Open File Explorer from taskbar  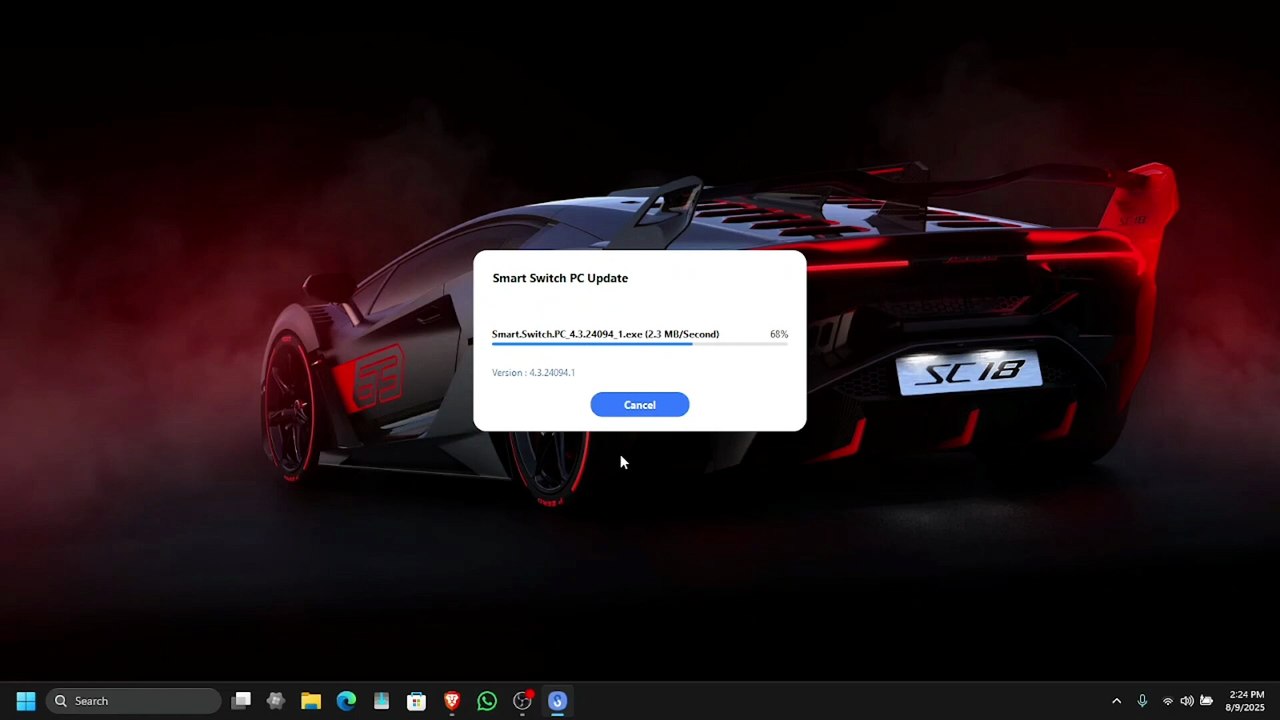tap(311, 701)
